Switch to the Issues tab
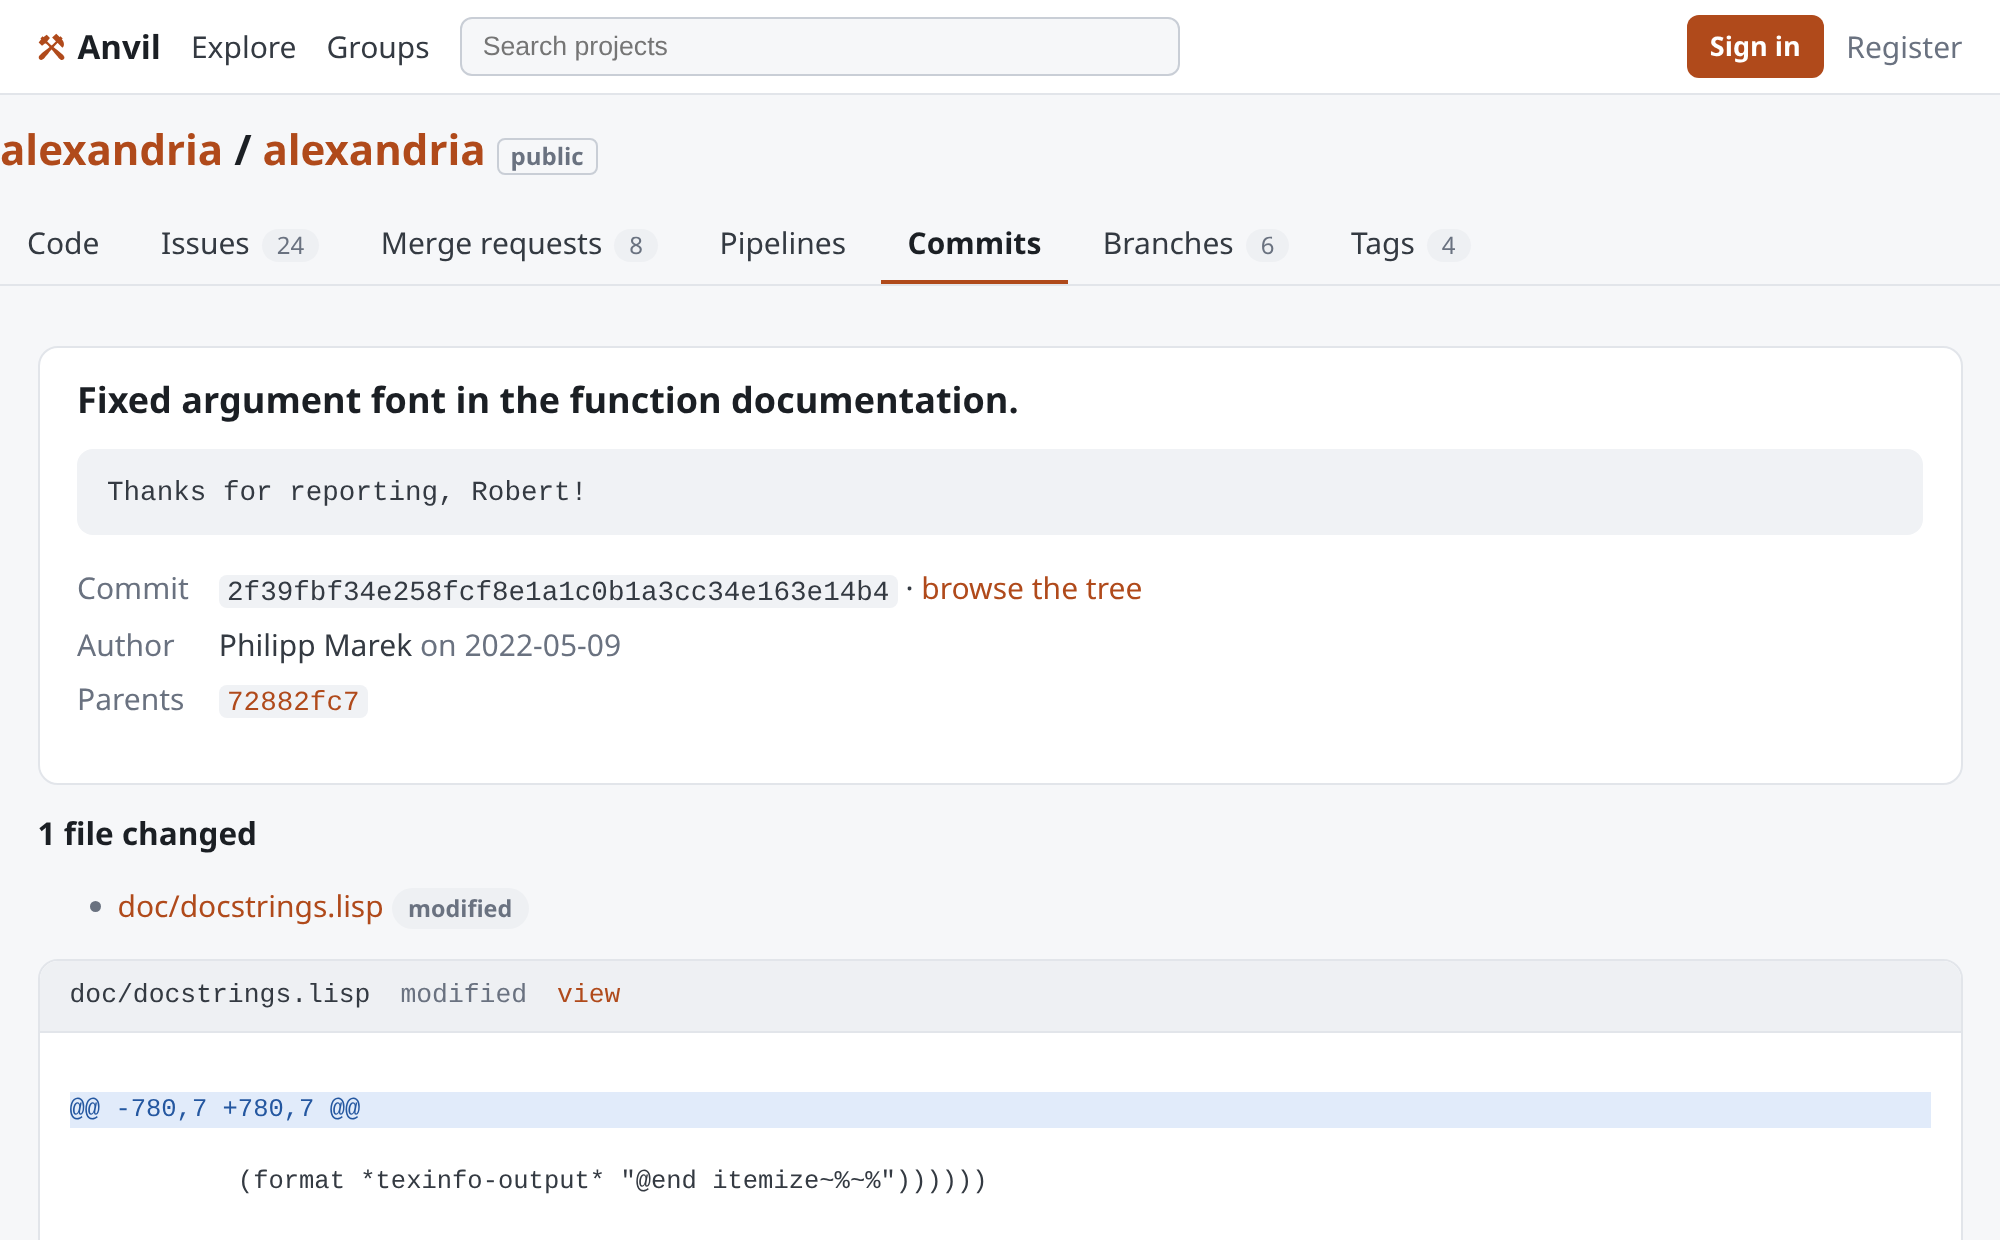Screen dimensions: 2000x1240 [239, 244]
